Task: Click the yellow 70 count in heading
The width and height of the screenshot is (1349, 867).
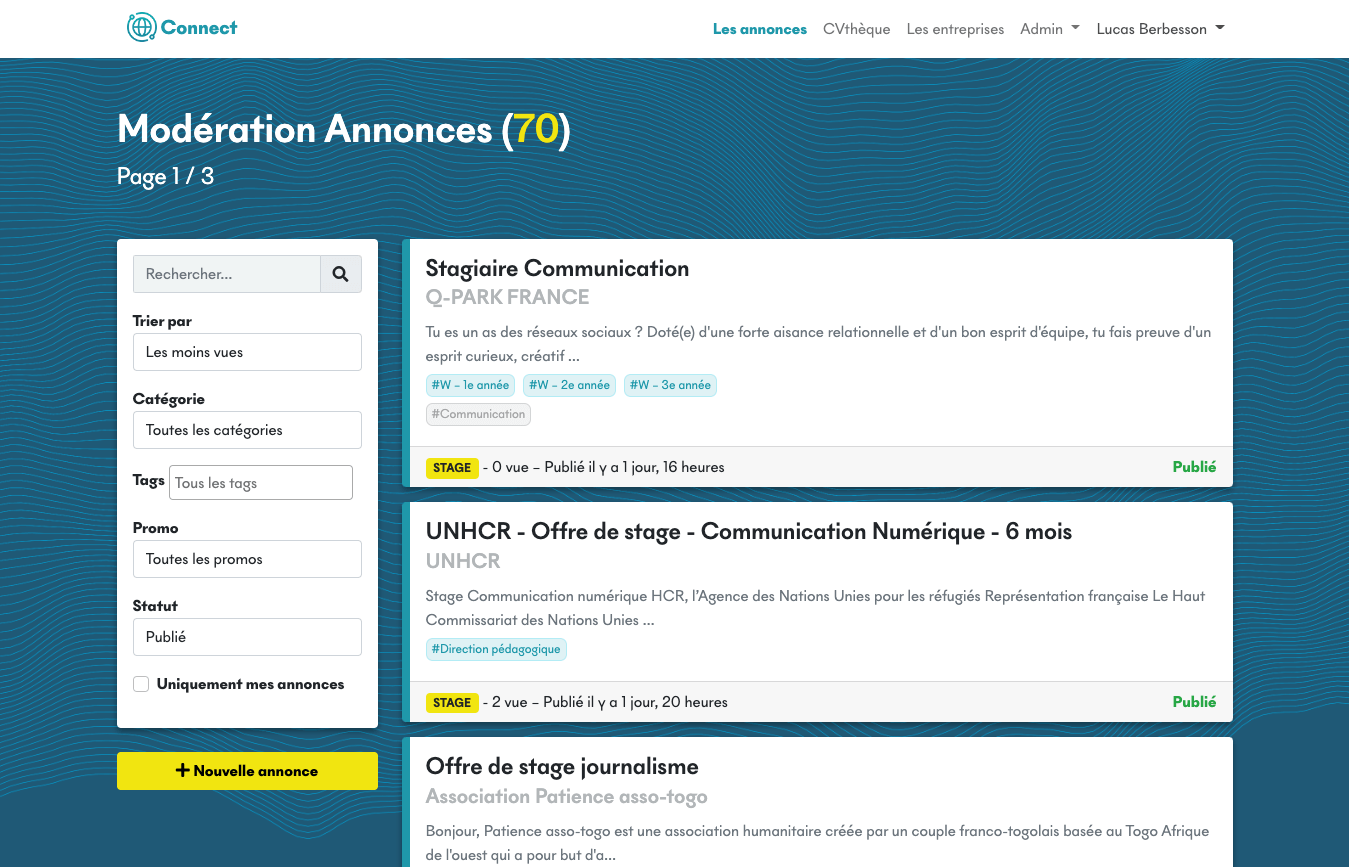Action: (x=536, y=130)
